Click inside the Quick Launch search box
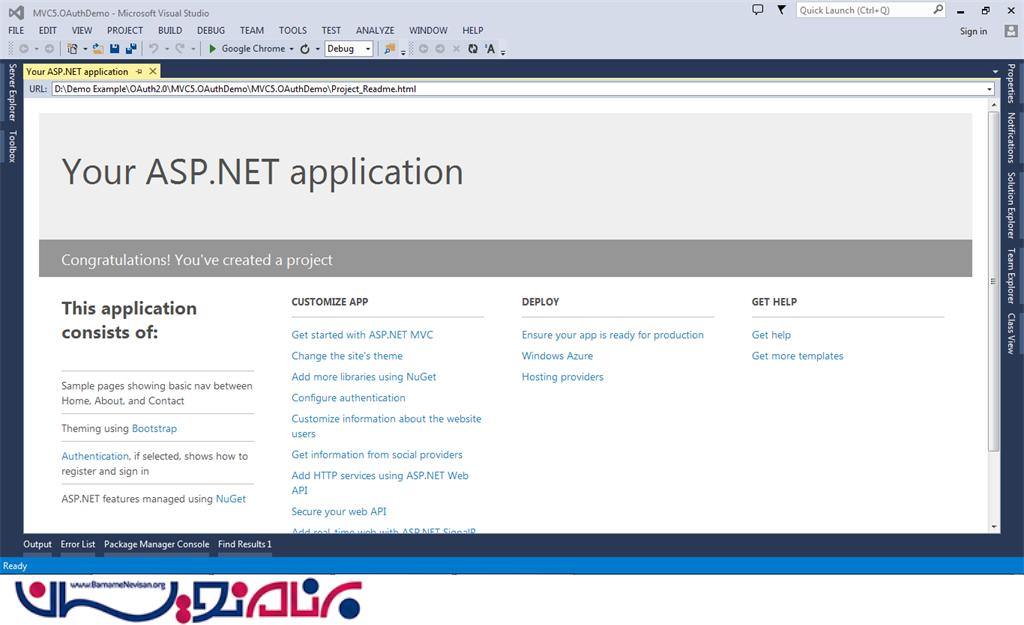The image size is (1024, 625). pyautogui.click(x=864, y=10)
